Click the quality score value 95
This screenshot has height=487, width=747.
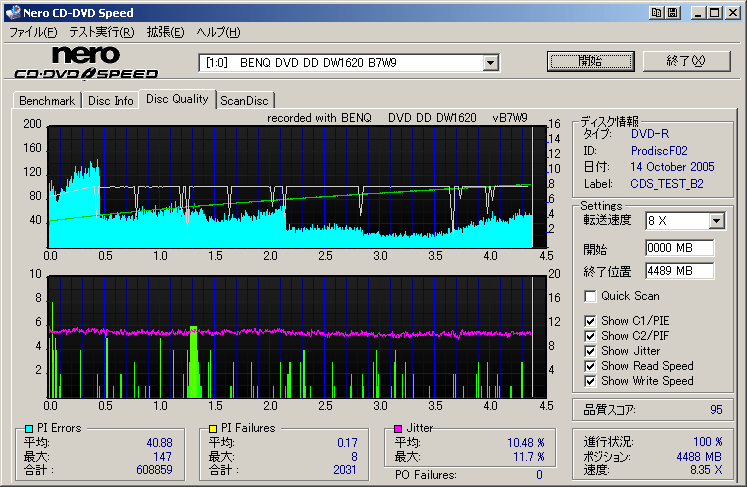coord(716,410)
